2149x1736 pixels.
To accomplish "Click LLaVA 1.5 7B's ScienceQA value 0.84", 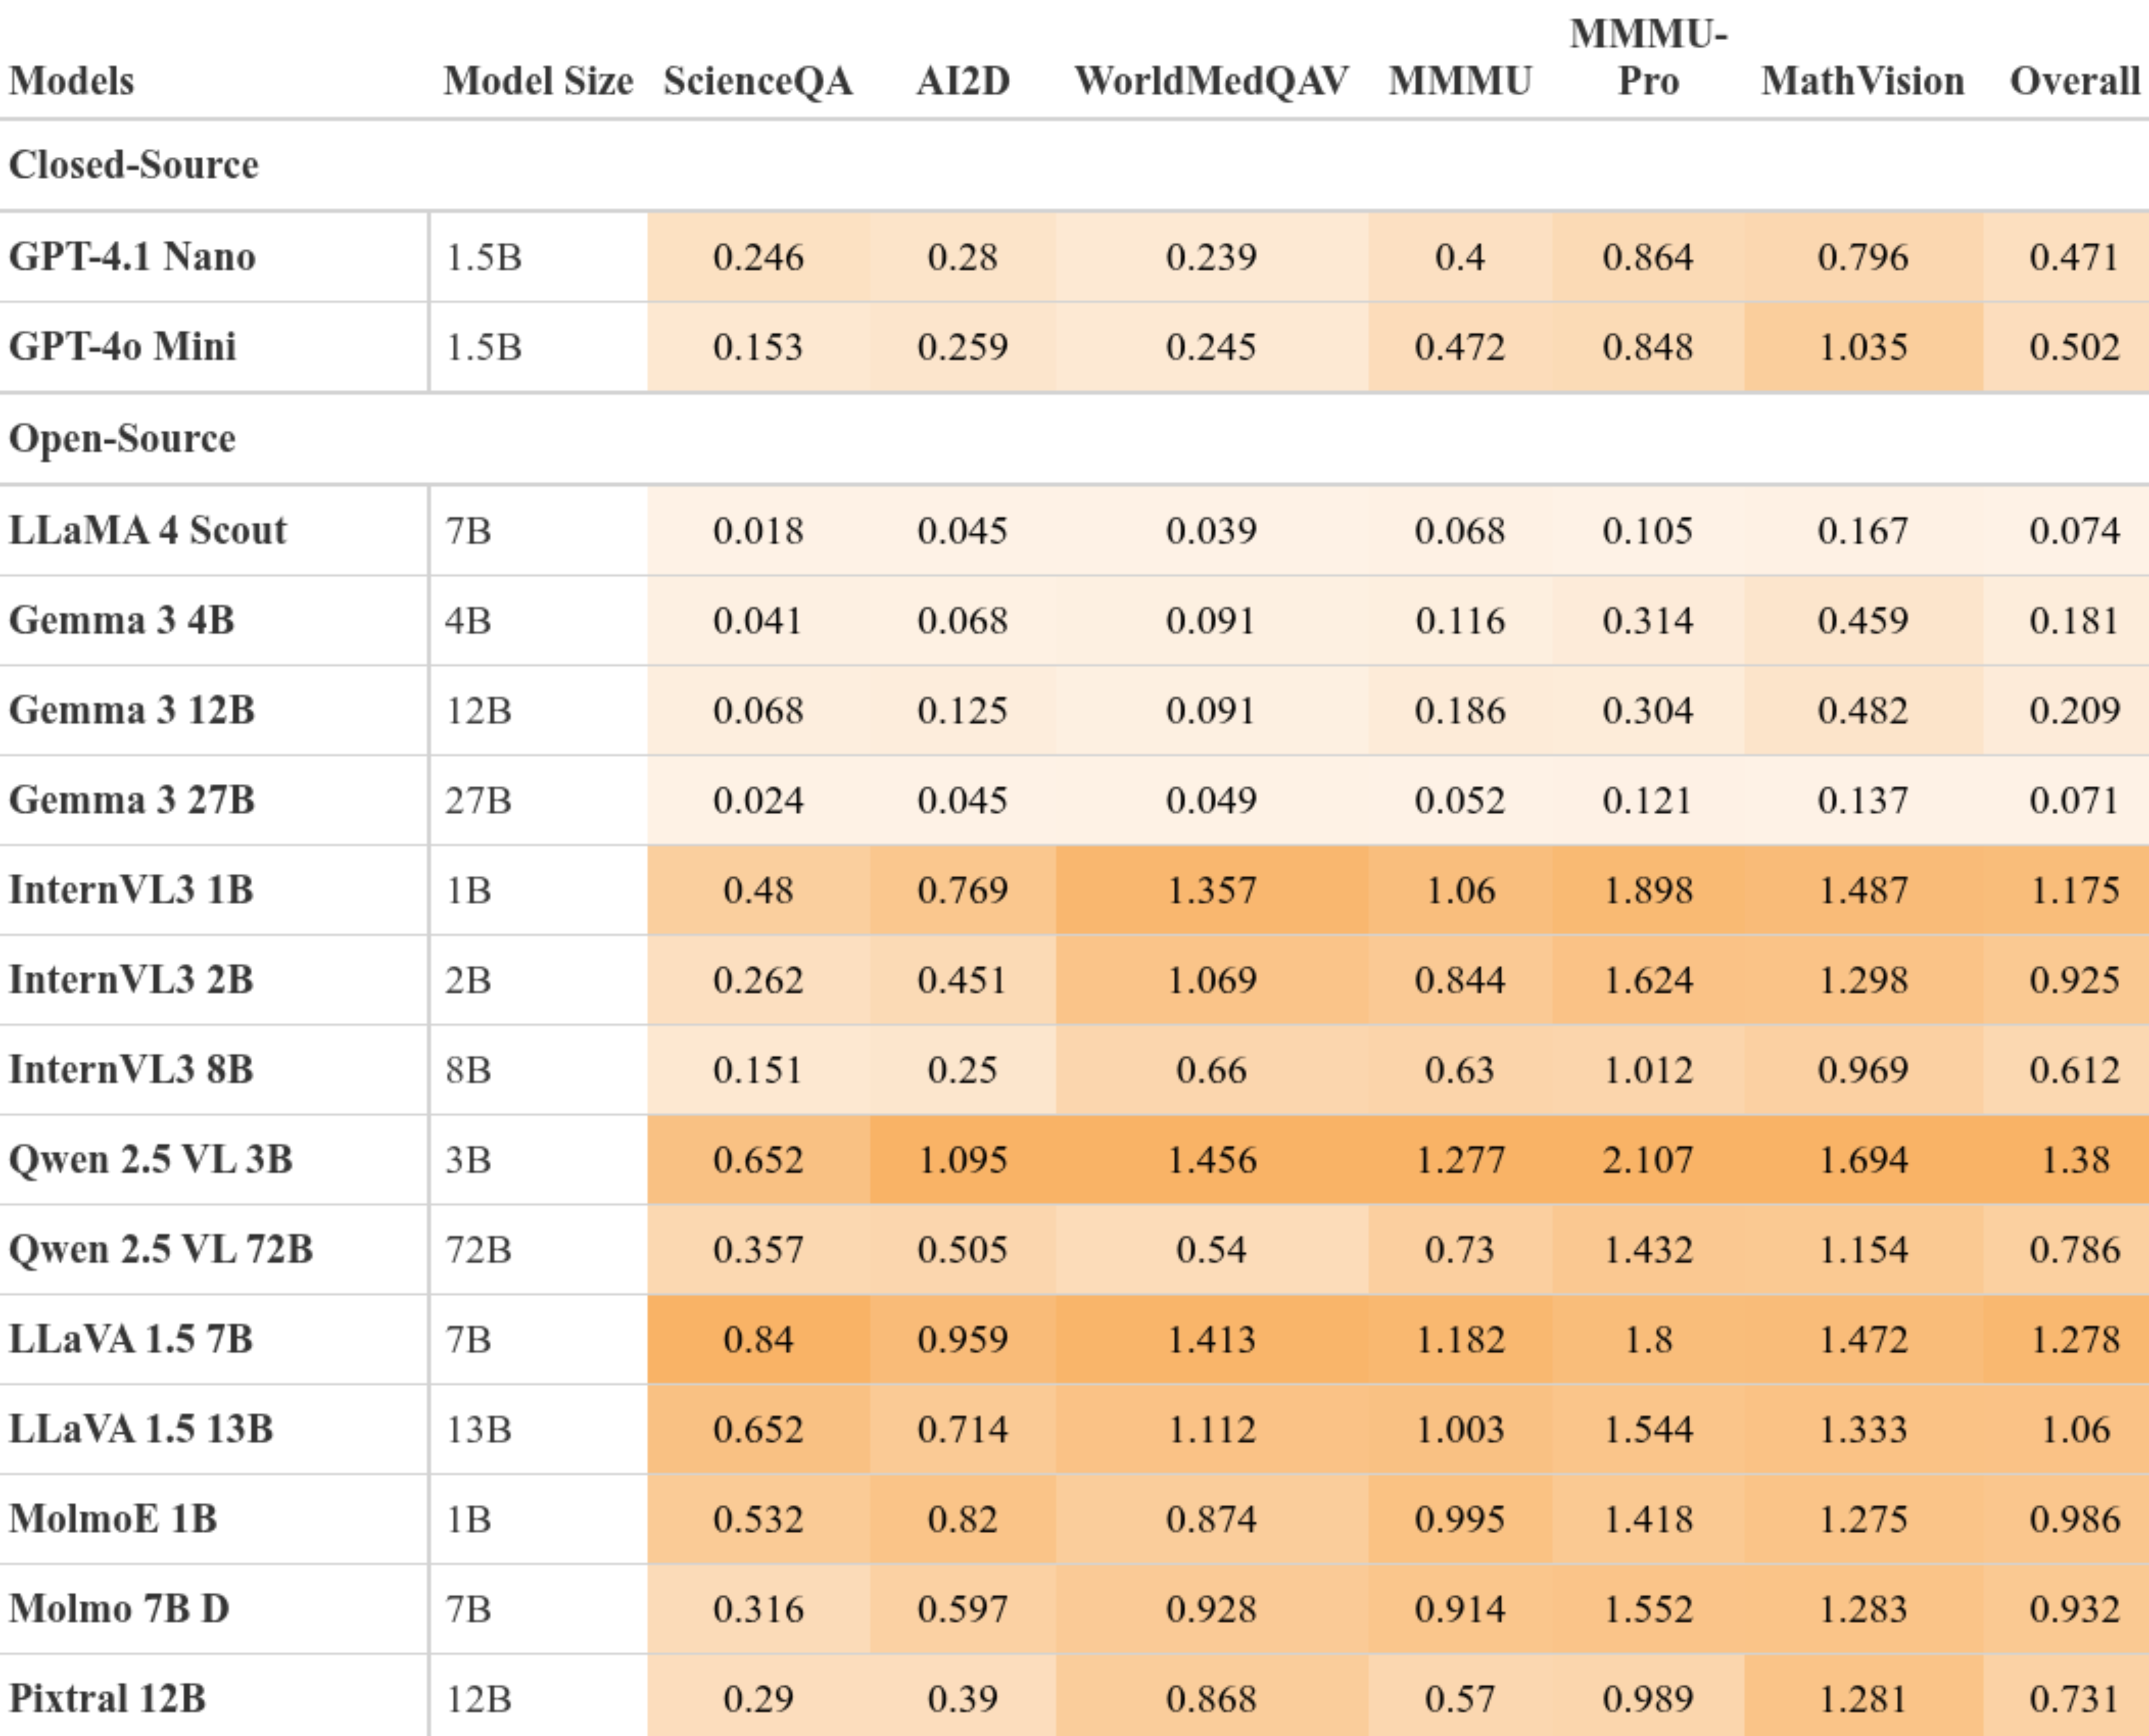I will pyautogui.click(x=758, y=1339).
